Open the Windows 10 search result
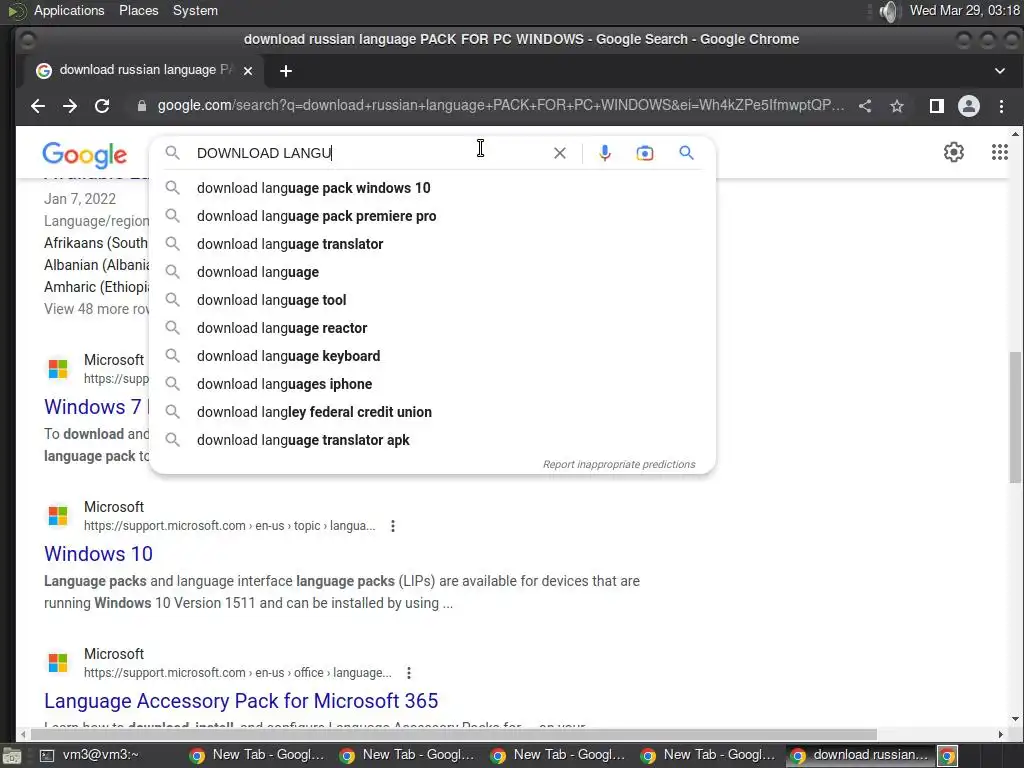The height and width of the screenshot is (768, 1024). (99, 554)
